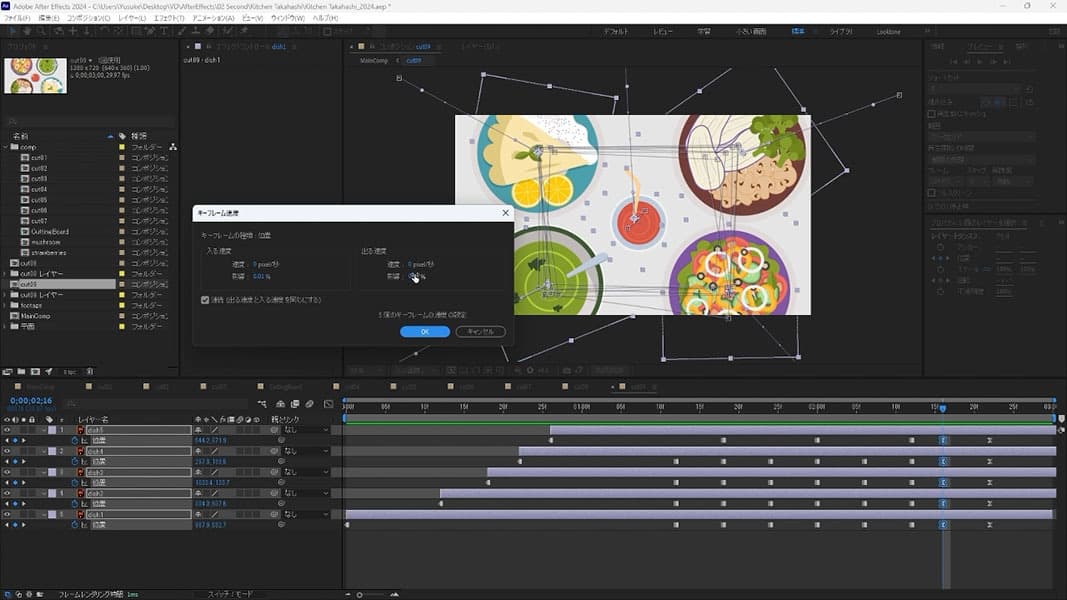
Task: Open the コンポジション(C) menu
Action: (x=89, y=18)
